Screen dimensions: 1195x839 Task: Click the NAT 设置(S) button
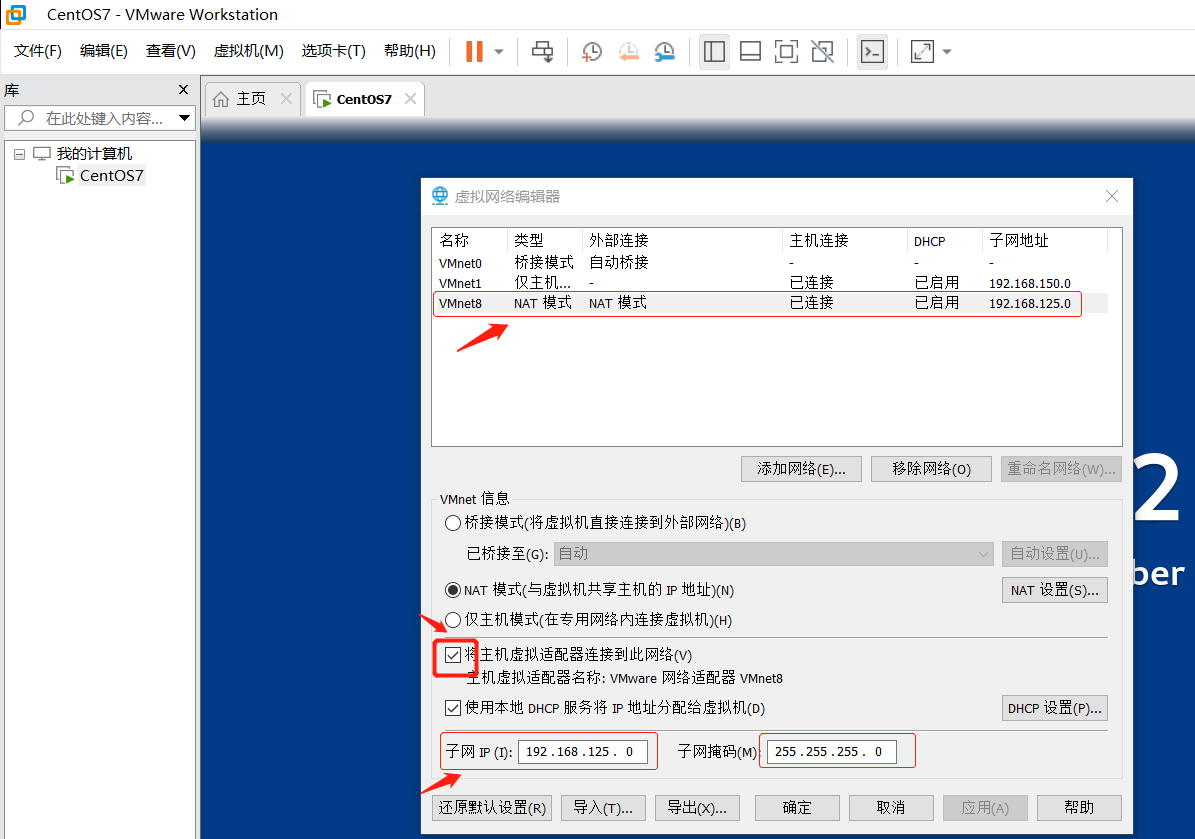click(1054, 589)
